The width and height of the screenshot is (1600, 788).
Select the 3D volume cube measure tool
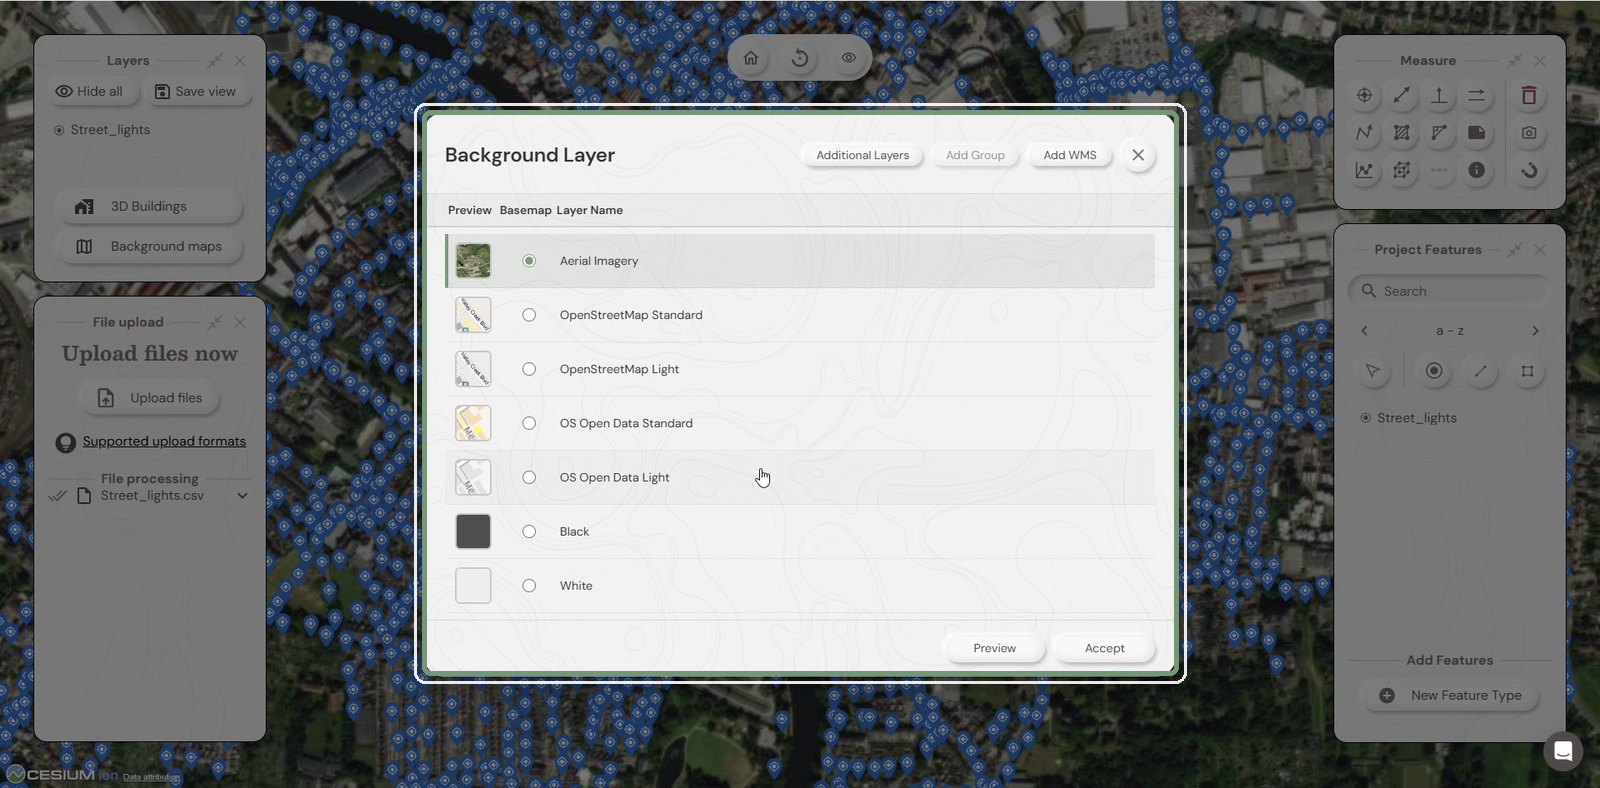(x=1402, y=170)
